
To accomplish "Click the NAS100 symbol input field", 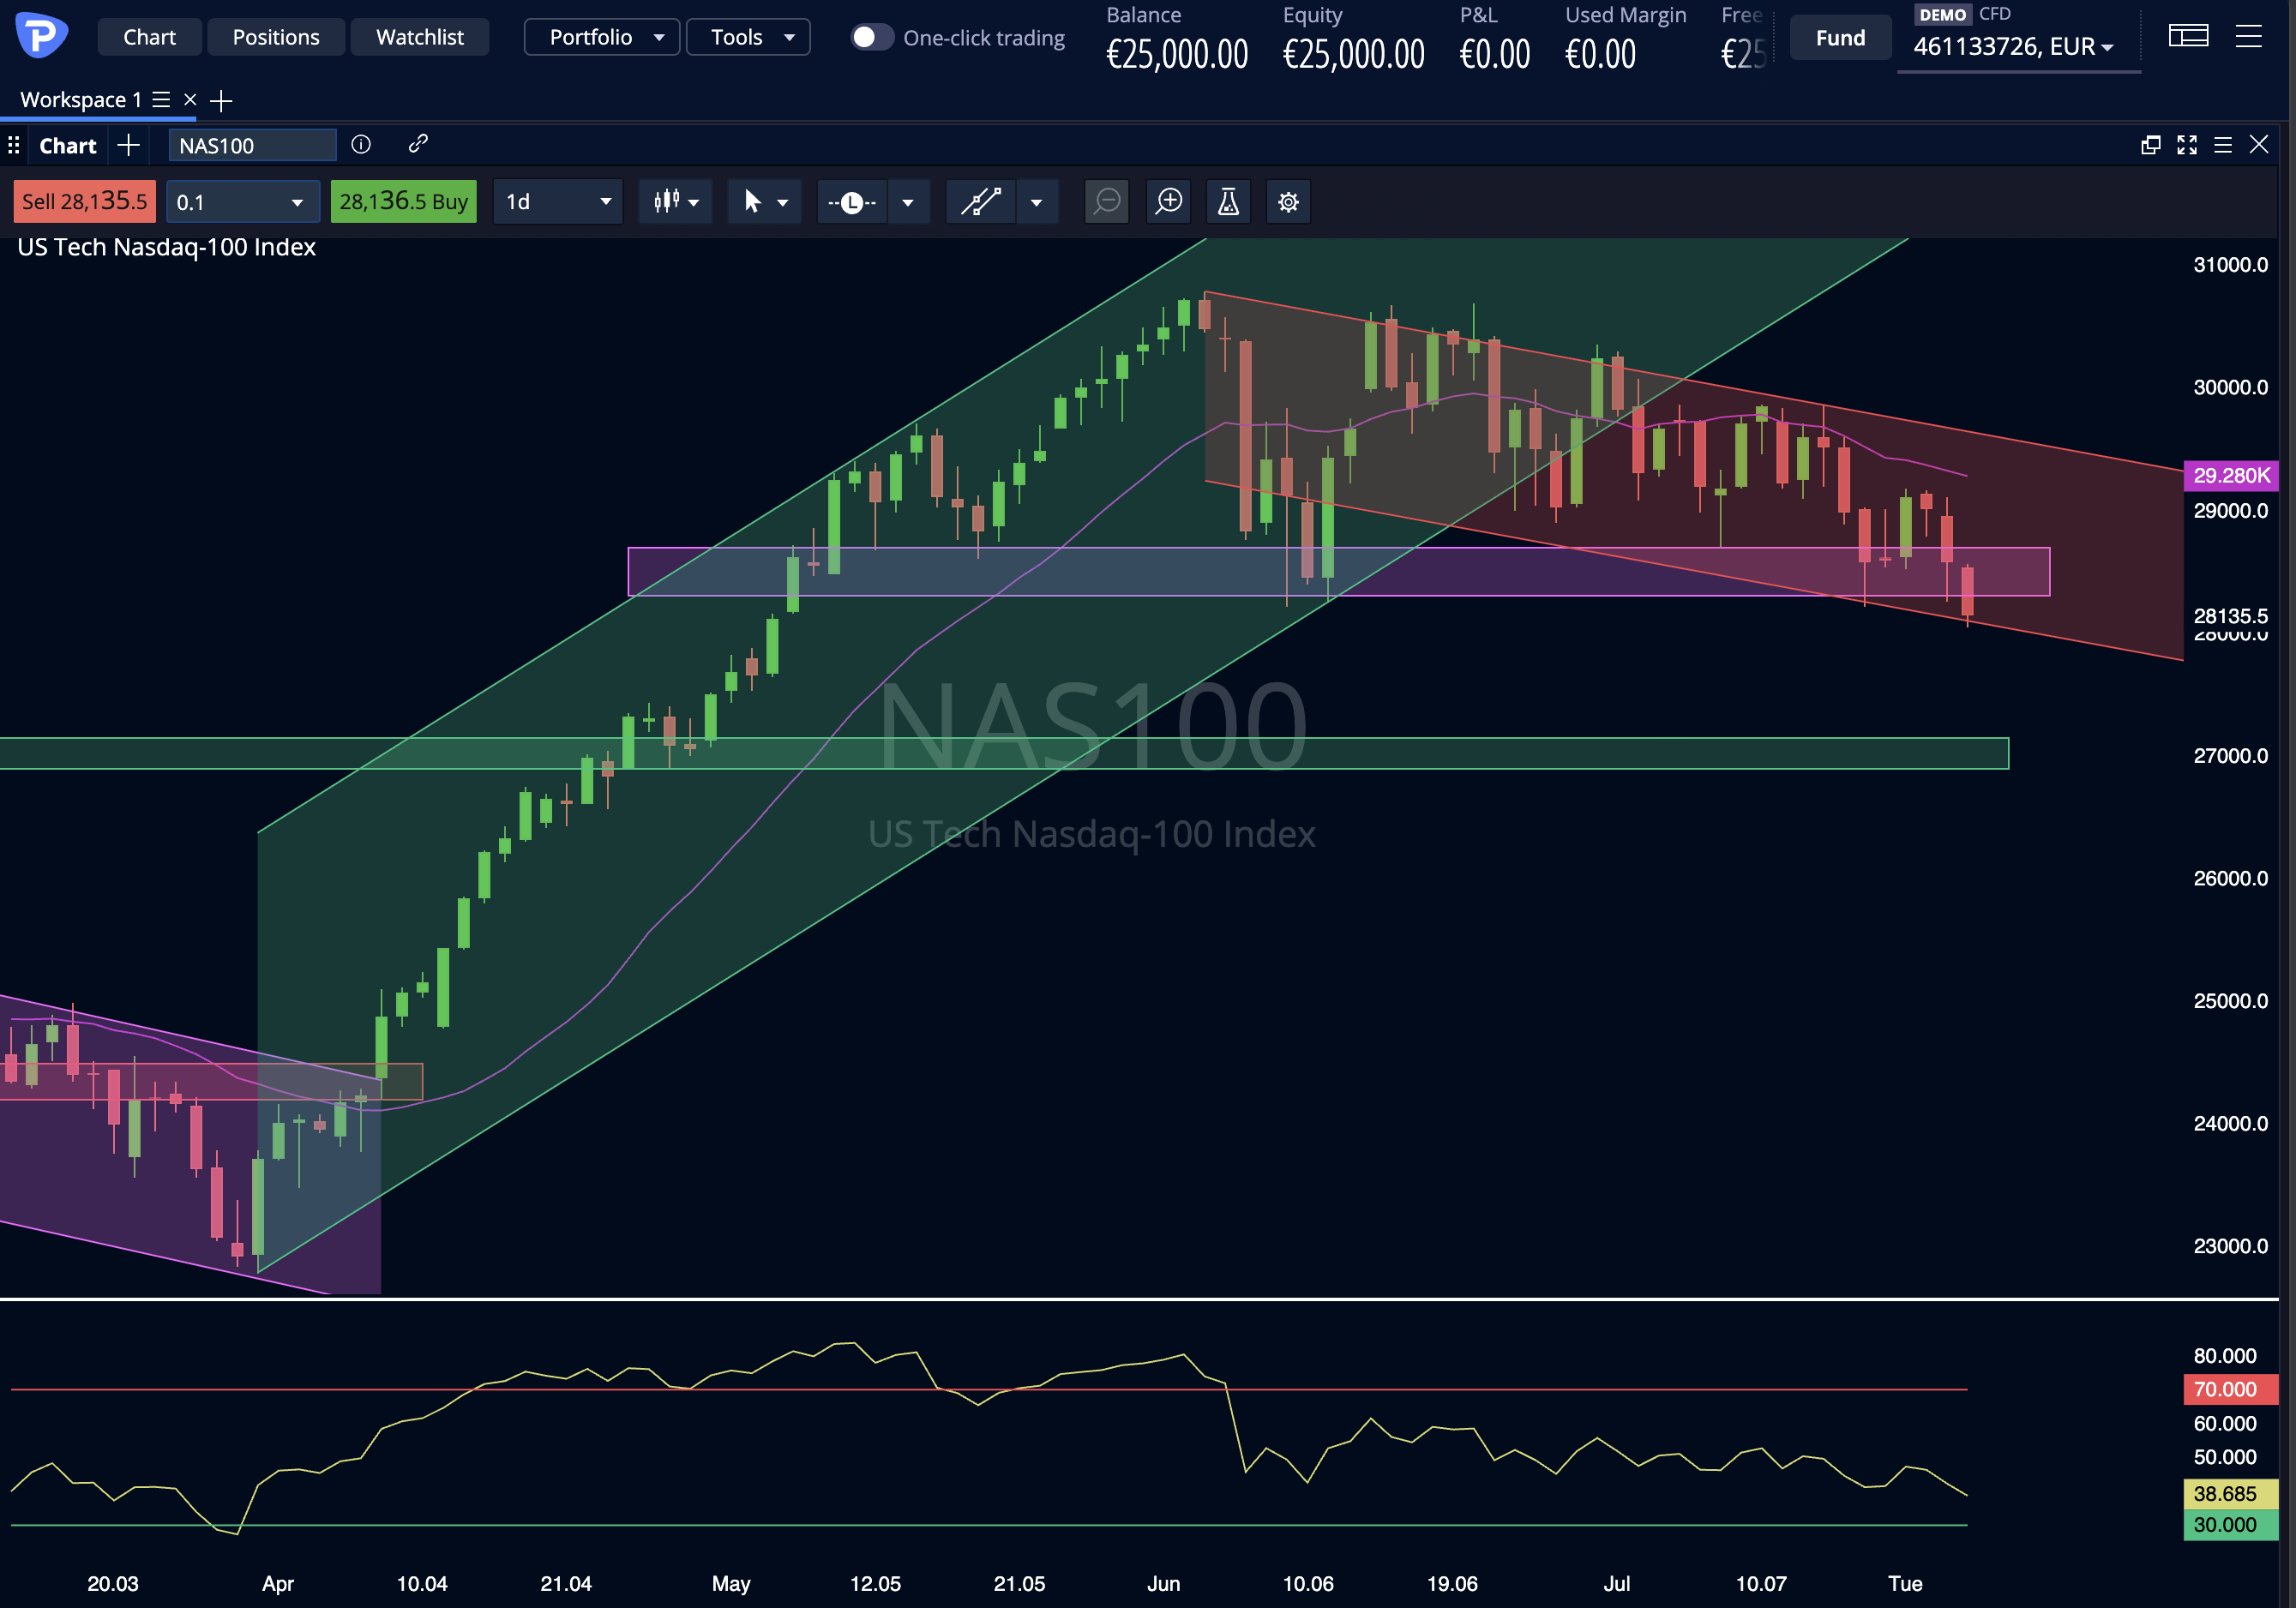I will (252, 145).
